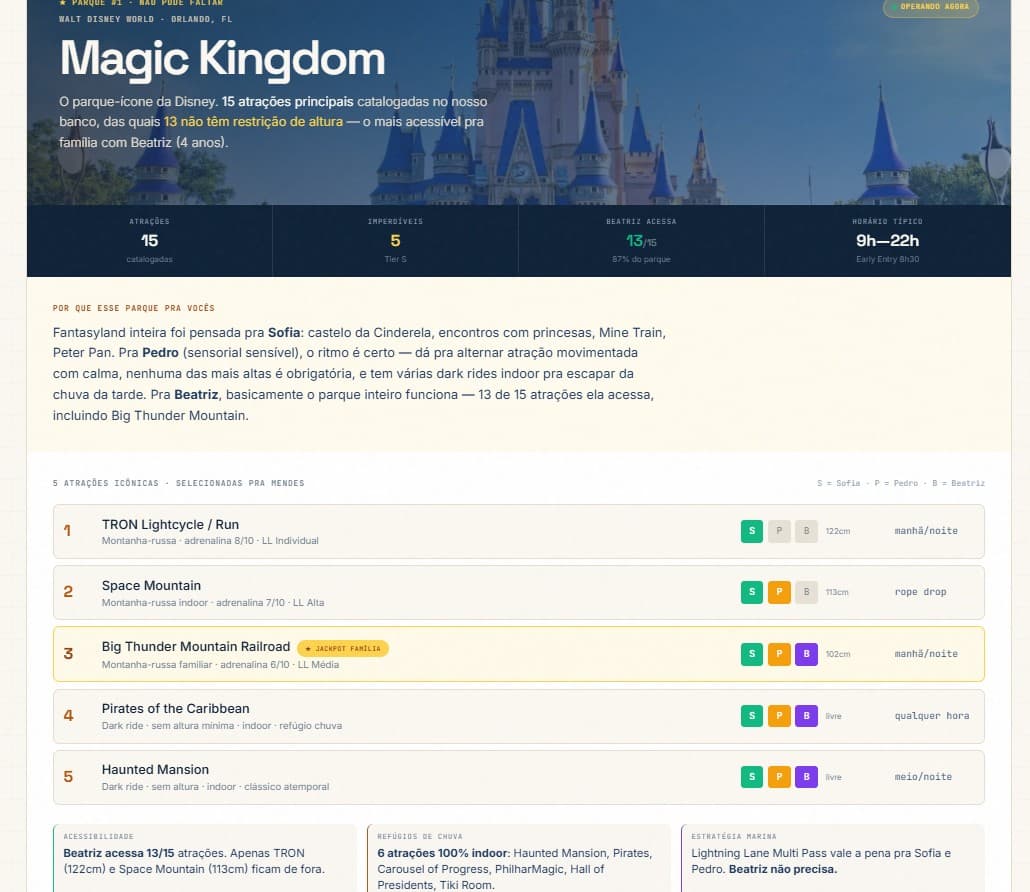Click 'Beatriz não precisa.' bold text
This screenshot has width=1030, height=892.
783,869
